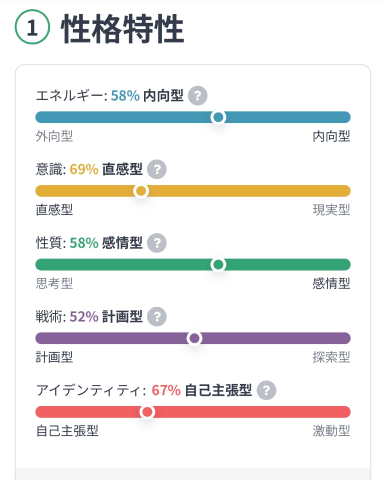386x480 pixels.
Task: Click the 外向型 label under blue bar
Action: (x=54, y=136)
